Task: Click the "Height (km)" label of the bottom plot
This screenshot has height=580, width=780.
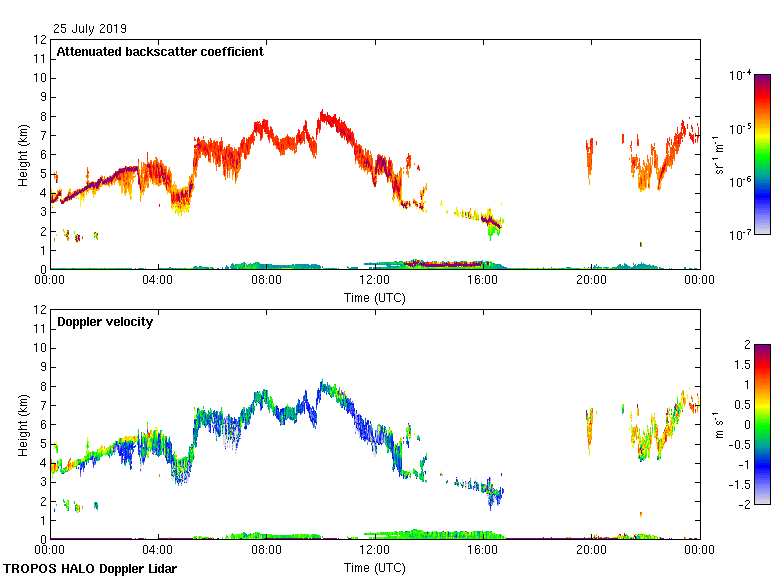Action: coord(22,424)
